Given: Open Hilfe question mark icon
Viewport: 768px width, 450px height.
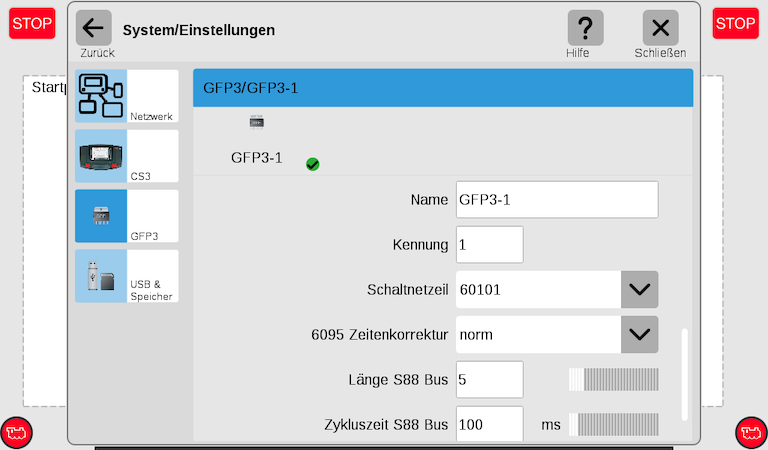Looking at the screenshot, I should 585,28.
